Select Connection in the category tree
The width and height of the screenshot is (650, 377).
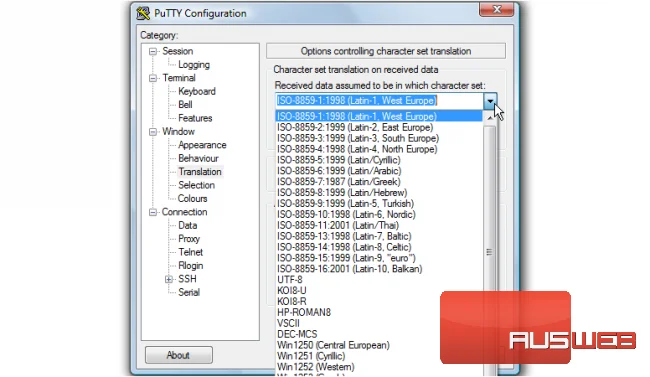tap(184, 212)
